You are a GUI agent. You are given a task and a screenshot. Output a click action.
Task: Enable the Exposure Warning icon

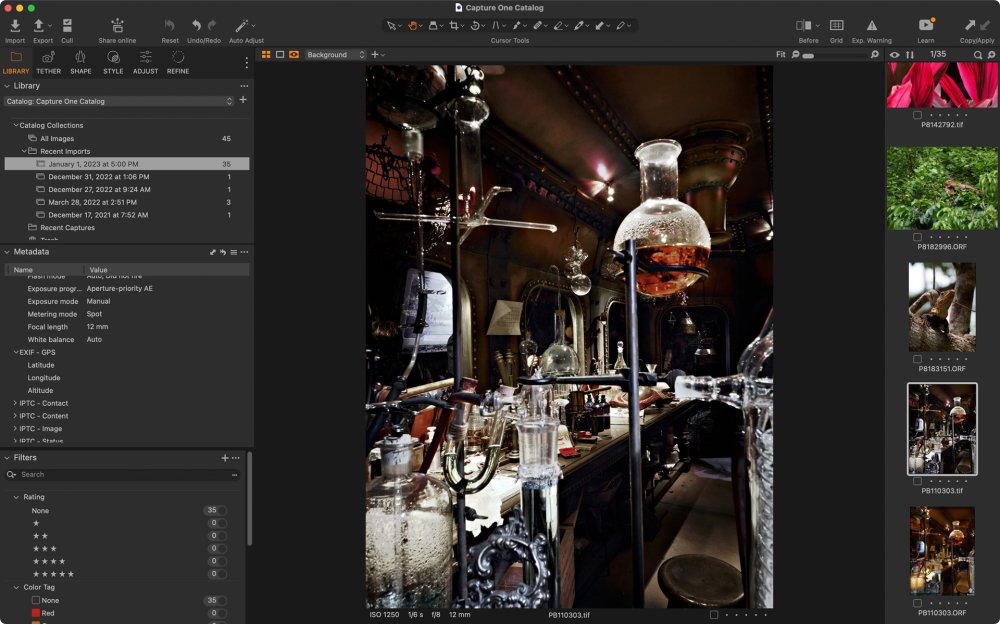tap(872, 25)
